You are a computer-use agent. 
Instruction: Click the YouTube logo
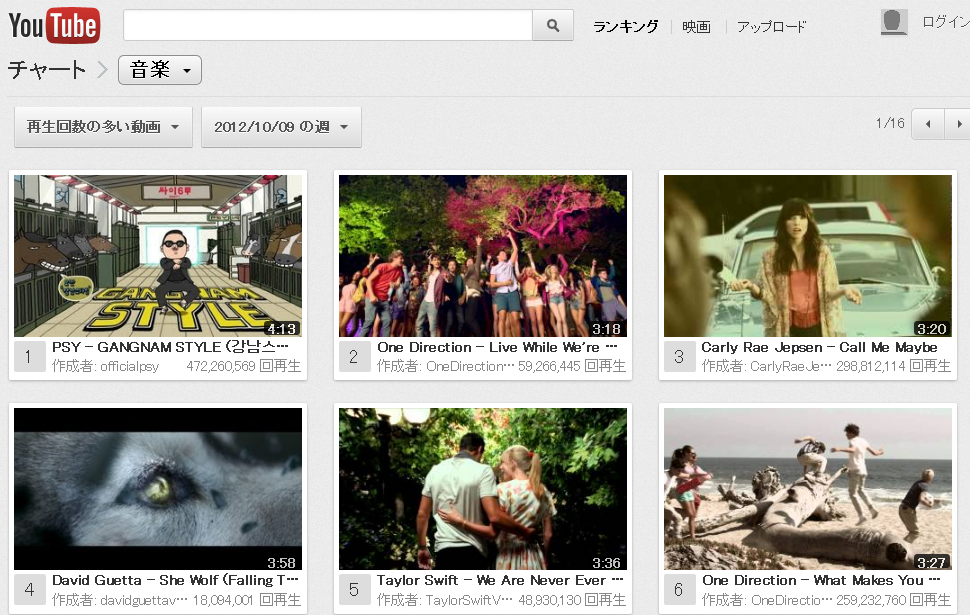tap(54, 25)
